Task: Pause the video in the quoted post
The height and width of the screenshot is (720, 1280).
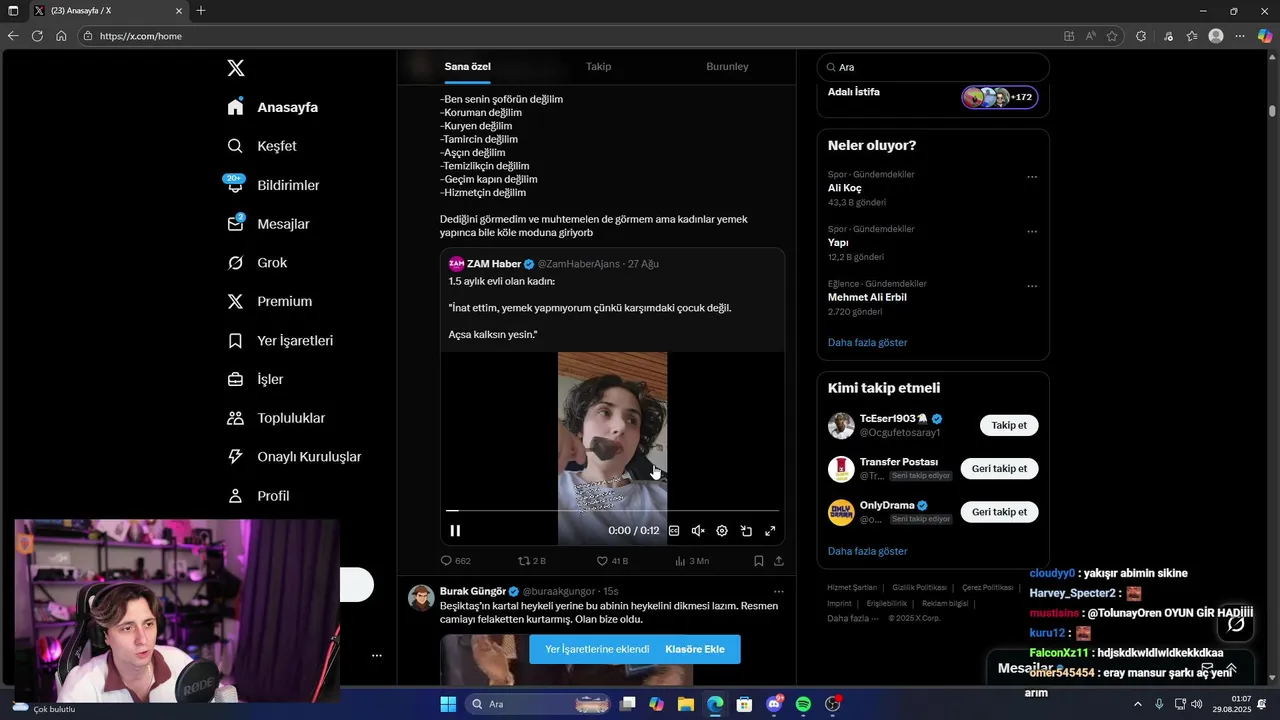Action: [x=455, y=531]
